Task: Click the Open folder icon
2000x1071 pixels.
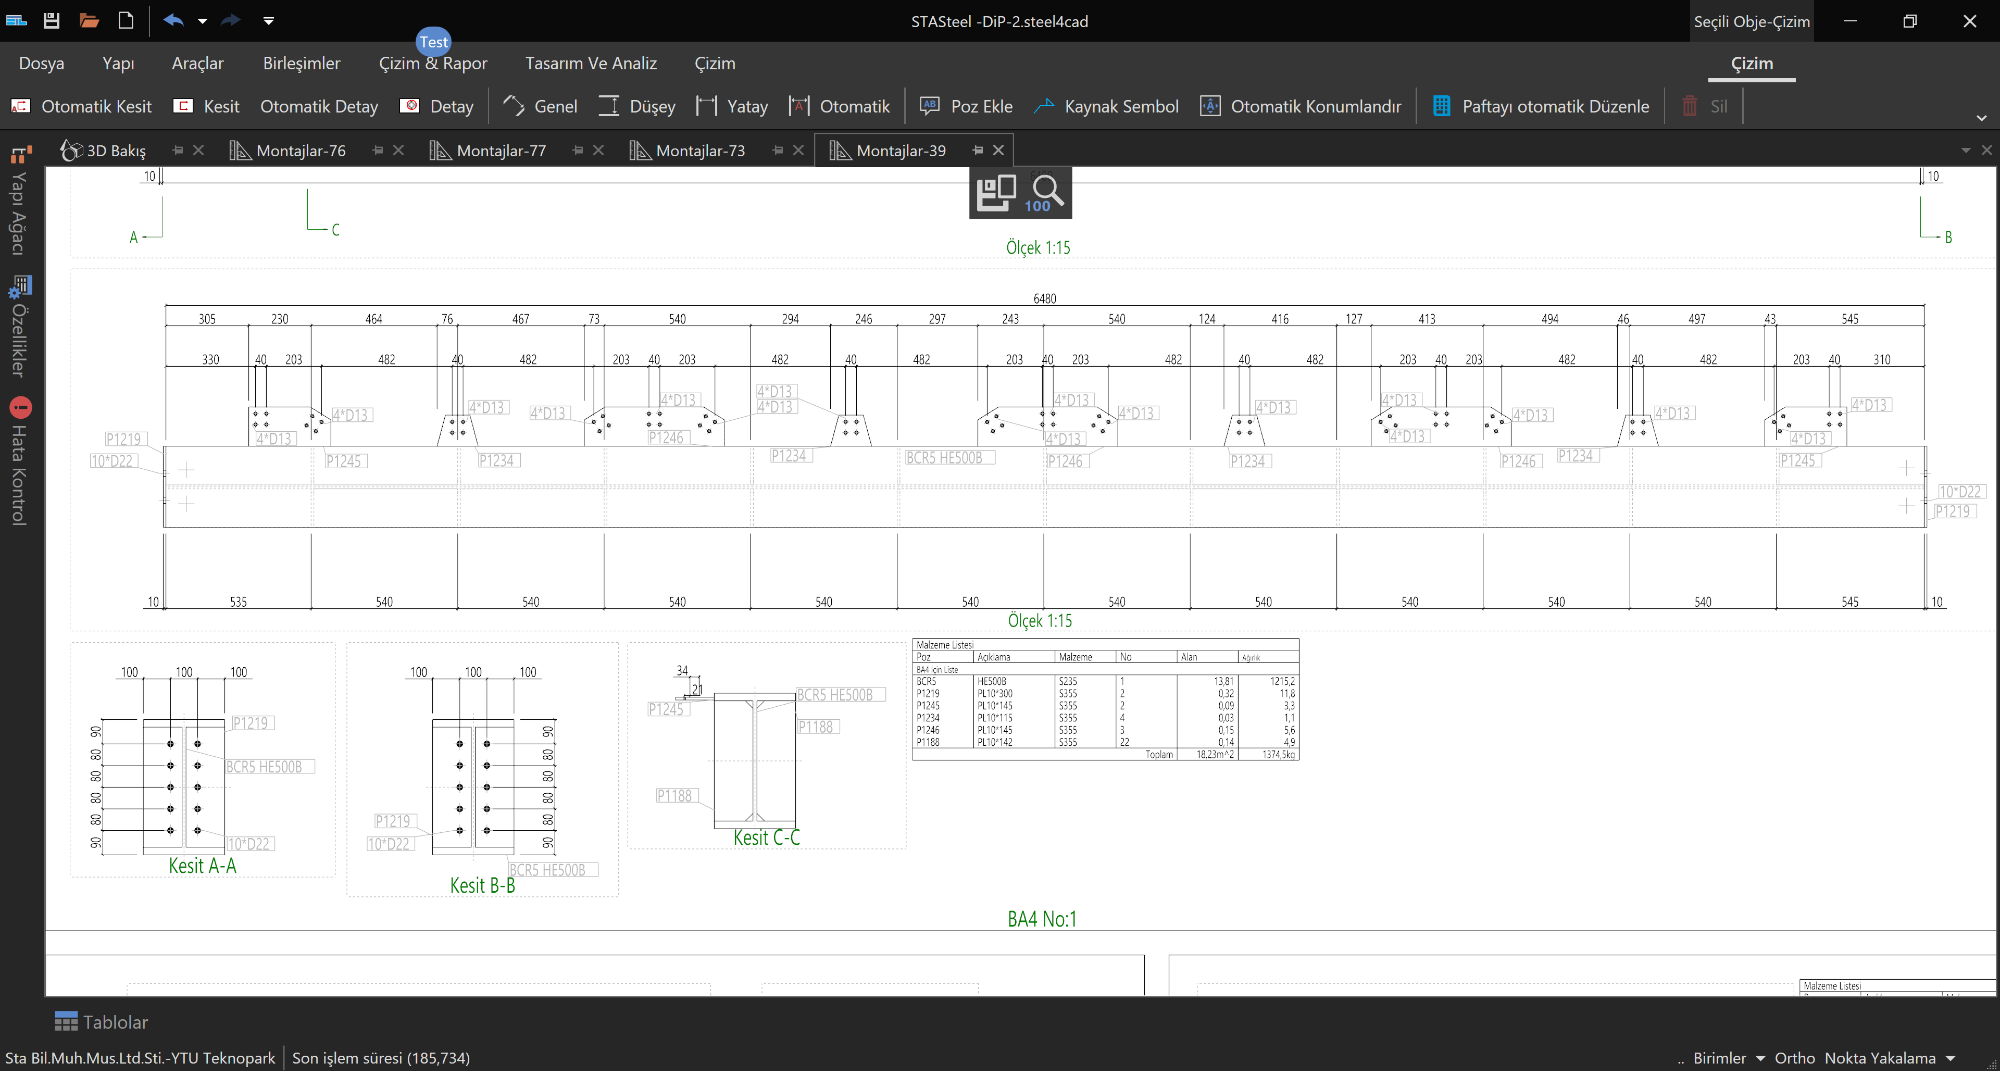Action: click(89, 20)
